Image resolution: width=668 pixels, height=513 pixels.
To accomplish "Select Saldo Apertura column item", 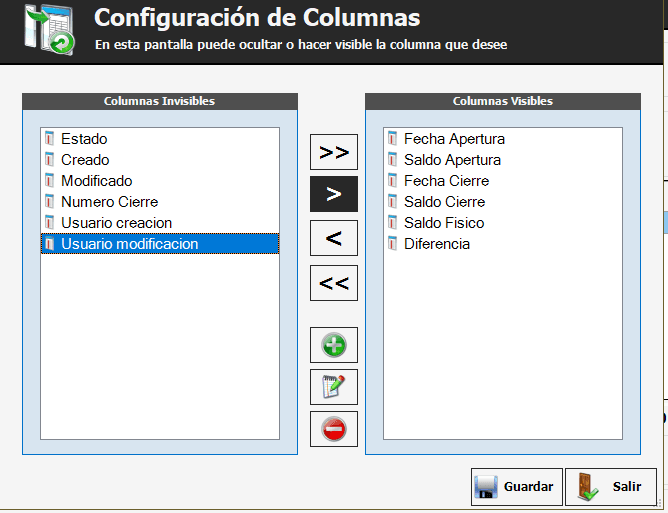I will 452,160.
